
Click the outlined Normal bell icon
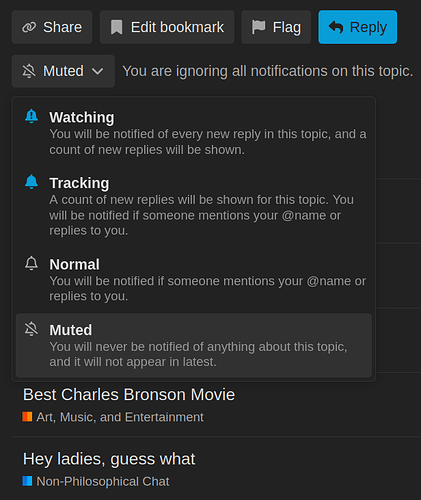point(31,263)
